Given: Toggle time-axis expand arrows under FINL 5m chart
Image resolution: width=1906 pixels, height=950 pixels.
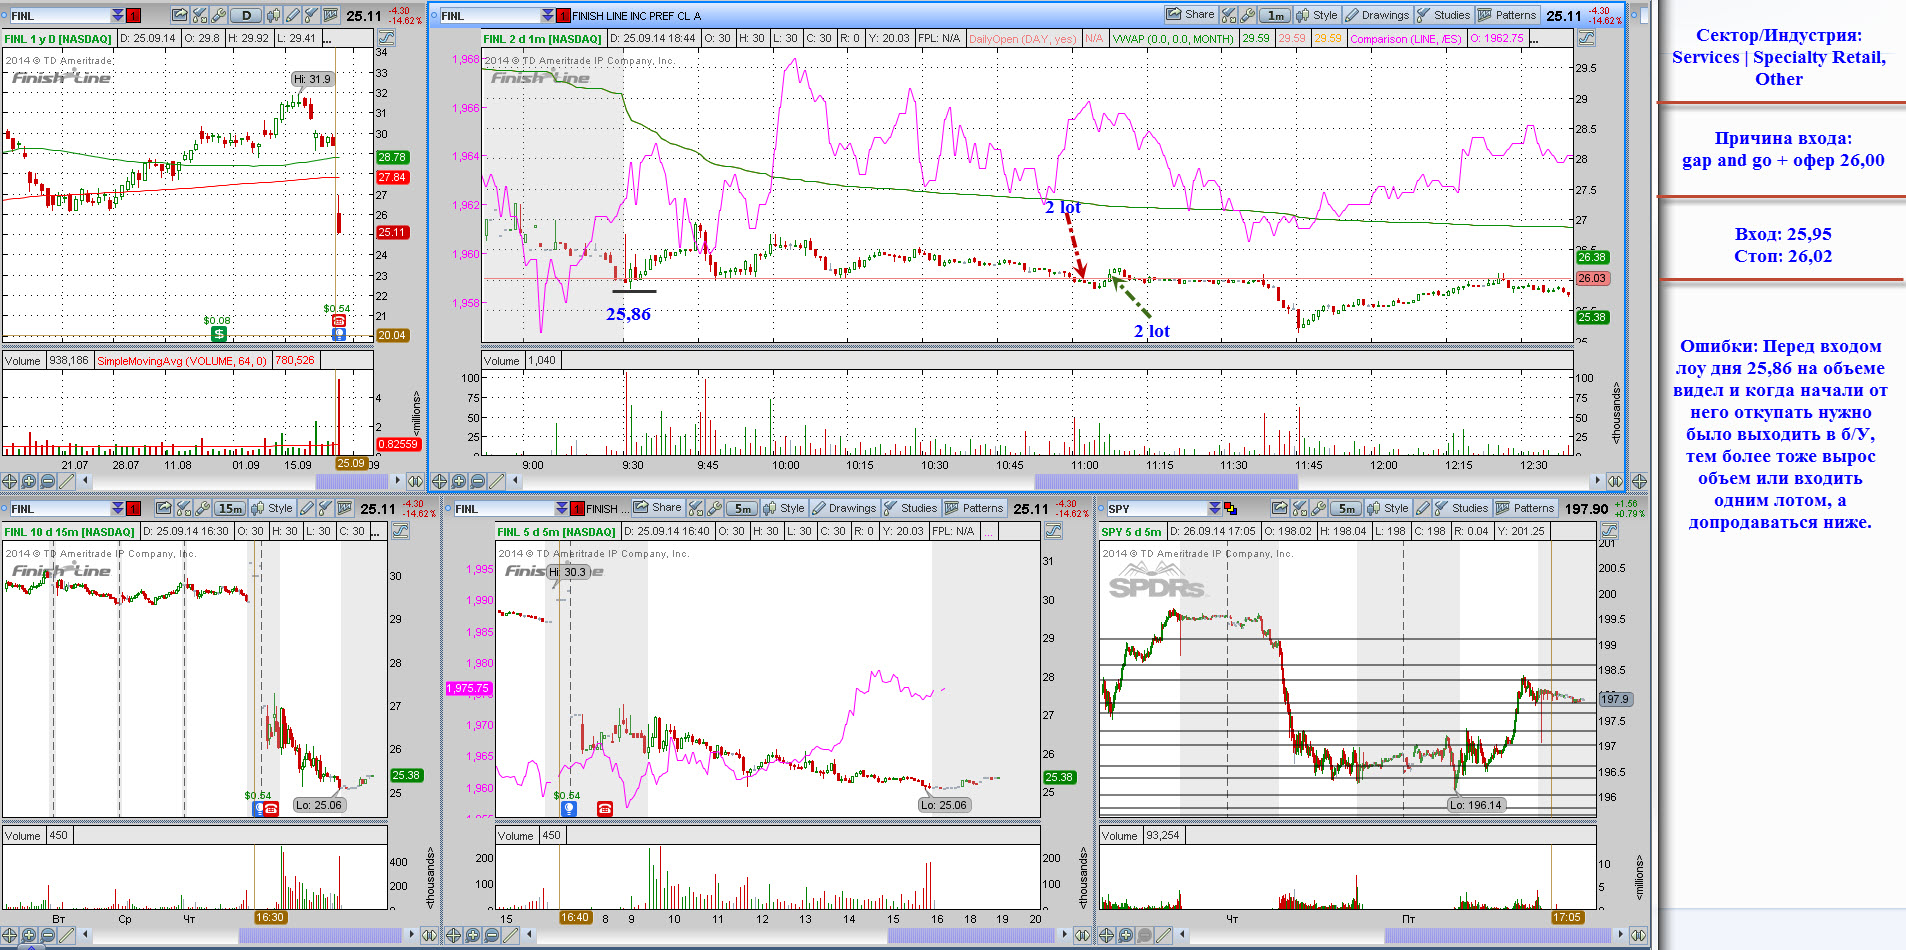Looking at the screenshot, I should click(x=1082, y=935).
